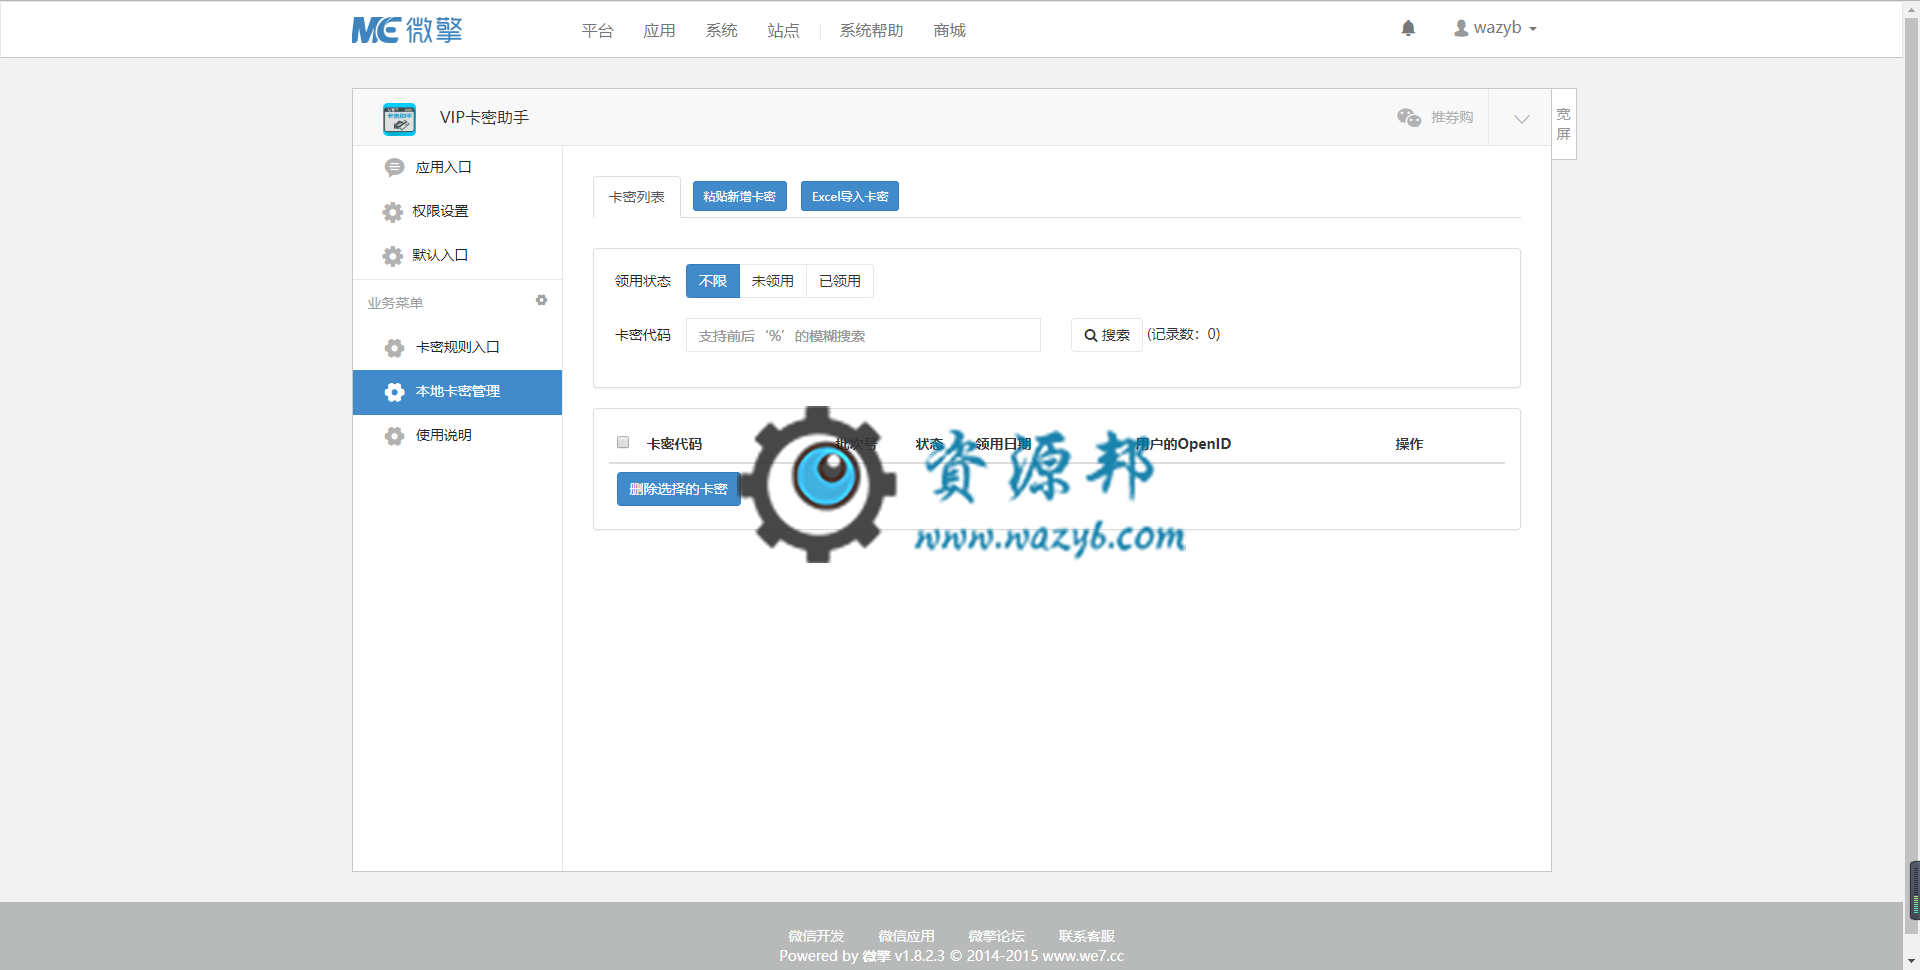Open the 站点 menu
The height and width of the screenshot is (970, 1920).
pos(783,31)
